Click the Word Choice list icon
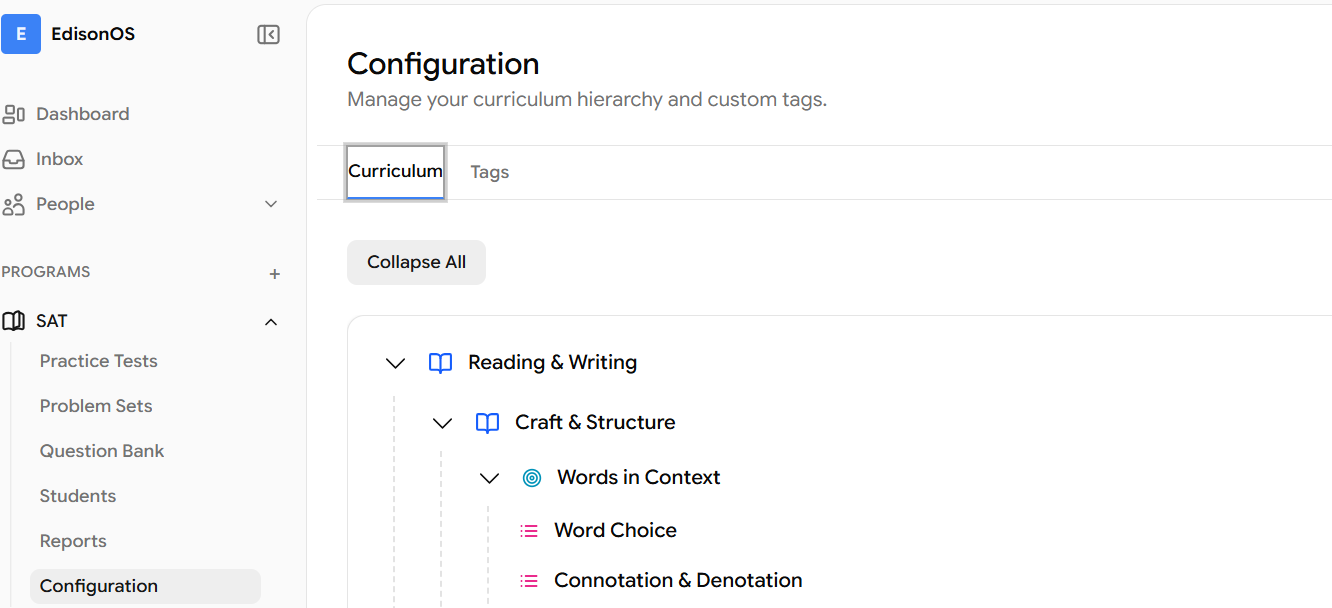The image size is (1332, 608). [x=529, y=531]
